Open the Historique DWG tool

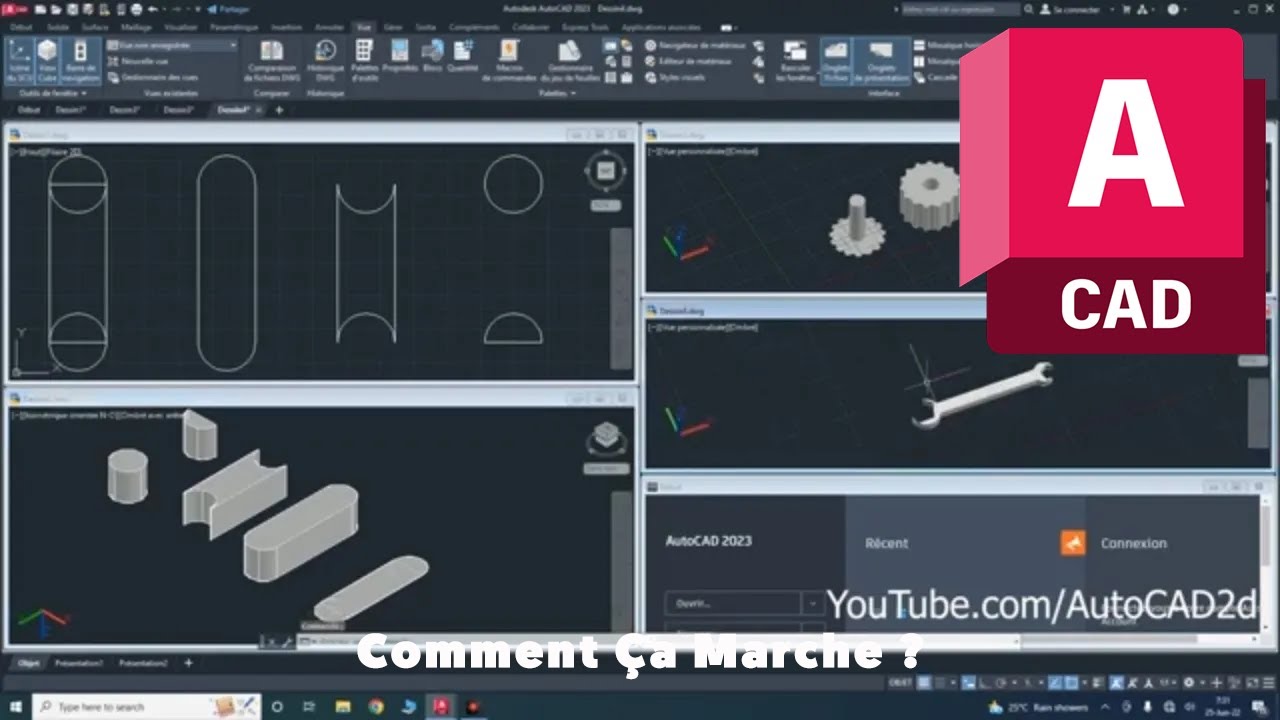[325, 61]
